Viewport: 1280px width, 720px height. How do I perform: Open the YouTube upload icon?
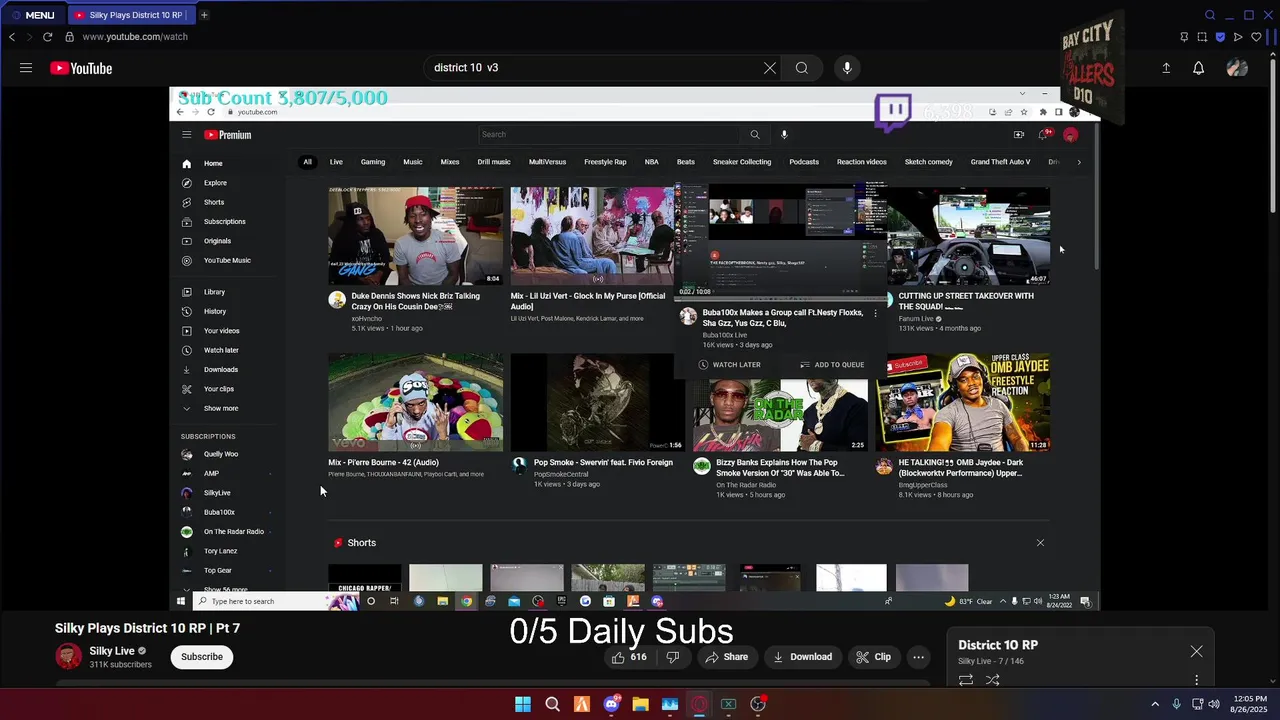[x=1166, y=68]
